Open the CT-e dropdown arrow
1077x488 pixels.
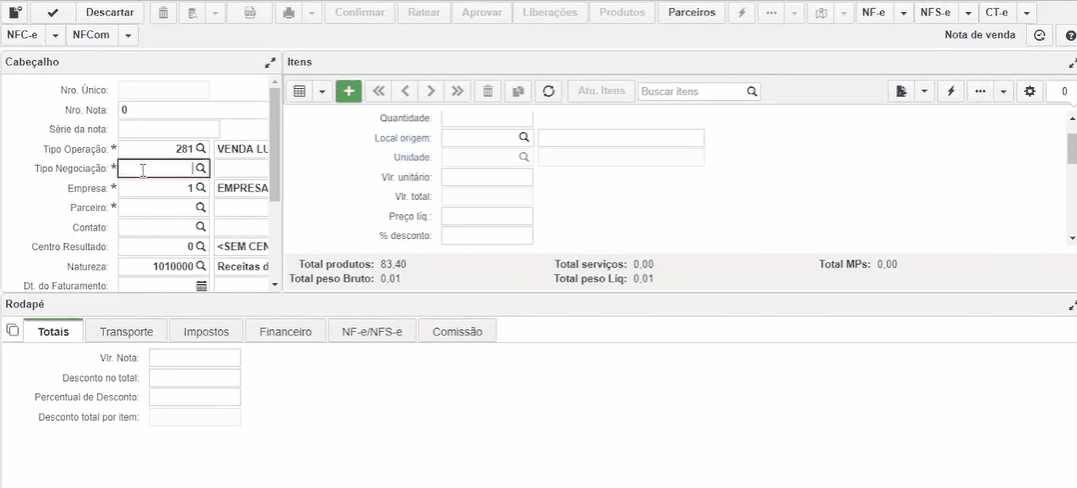[1026, 12]
